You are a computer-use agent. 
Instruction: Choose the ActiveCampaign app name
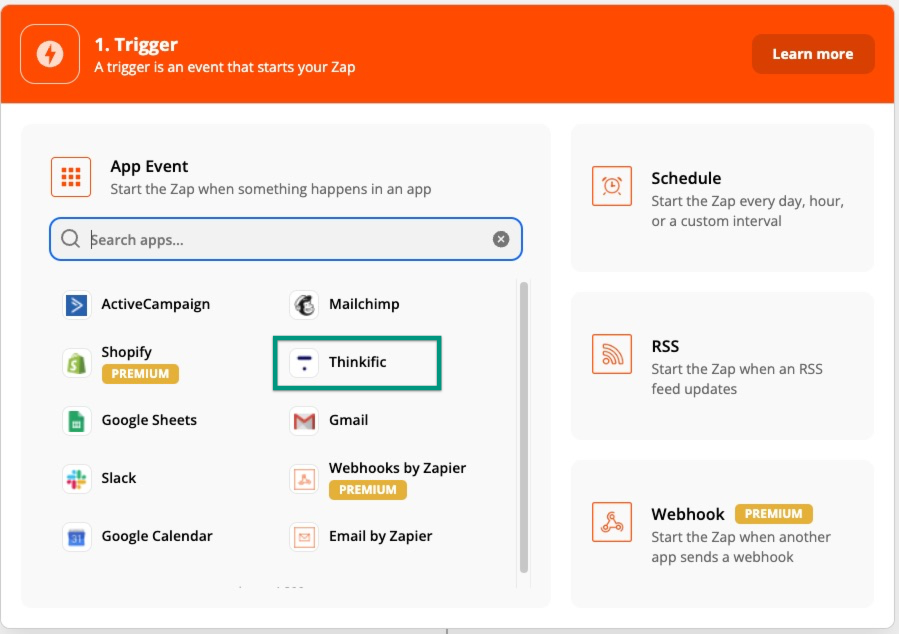point(155,304)
